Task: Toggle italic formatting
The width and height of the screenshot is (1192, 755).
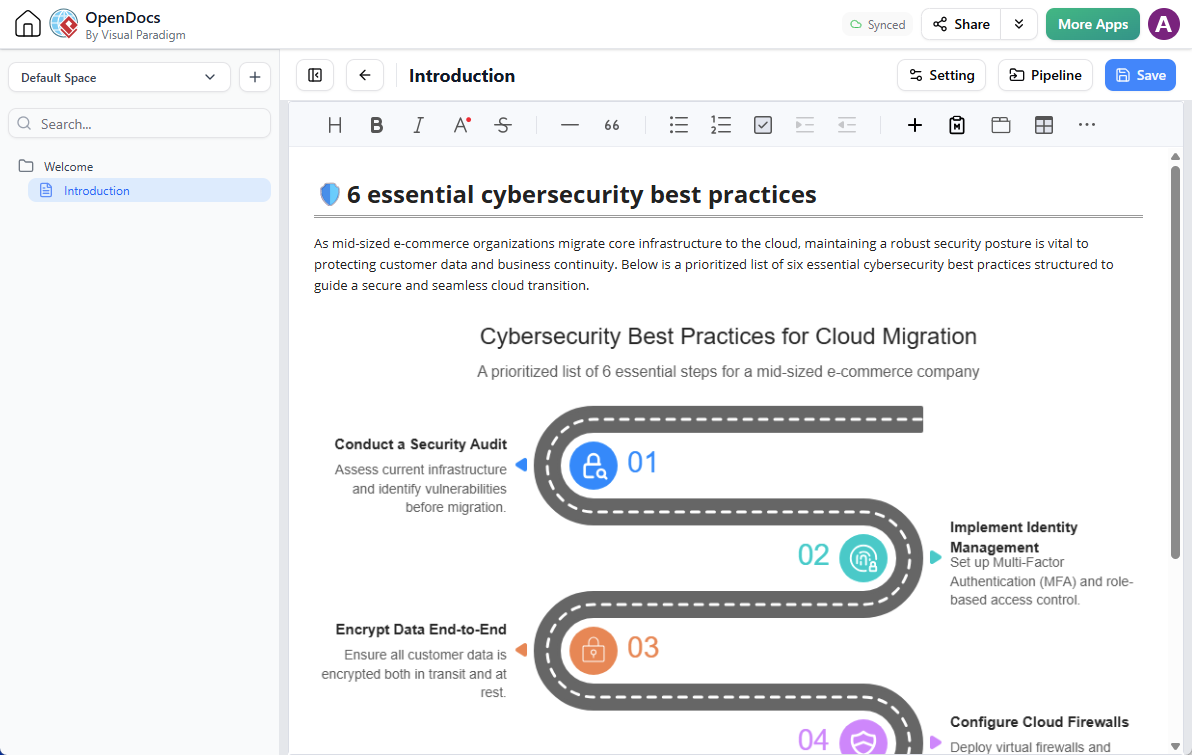Action: pos(418,125)
